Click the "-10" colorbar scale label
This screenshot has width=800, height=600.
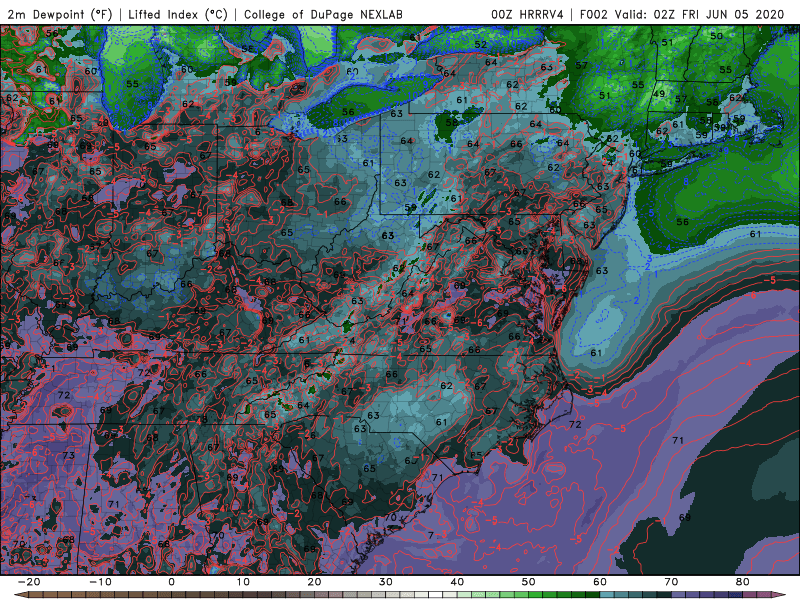(x=100, y=582)
